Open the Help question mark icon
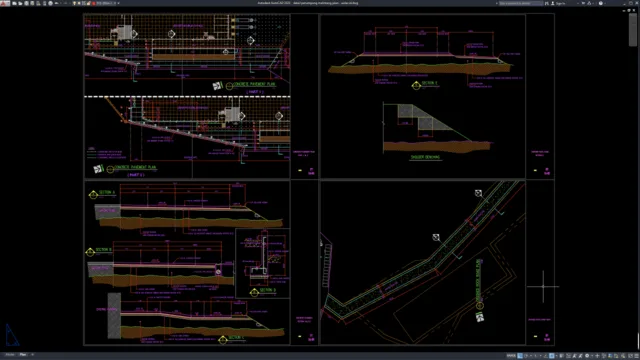 pos(600,3)
